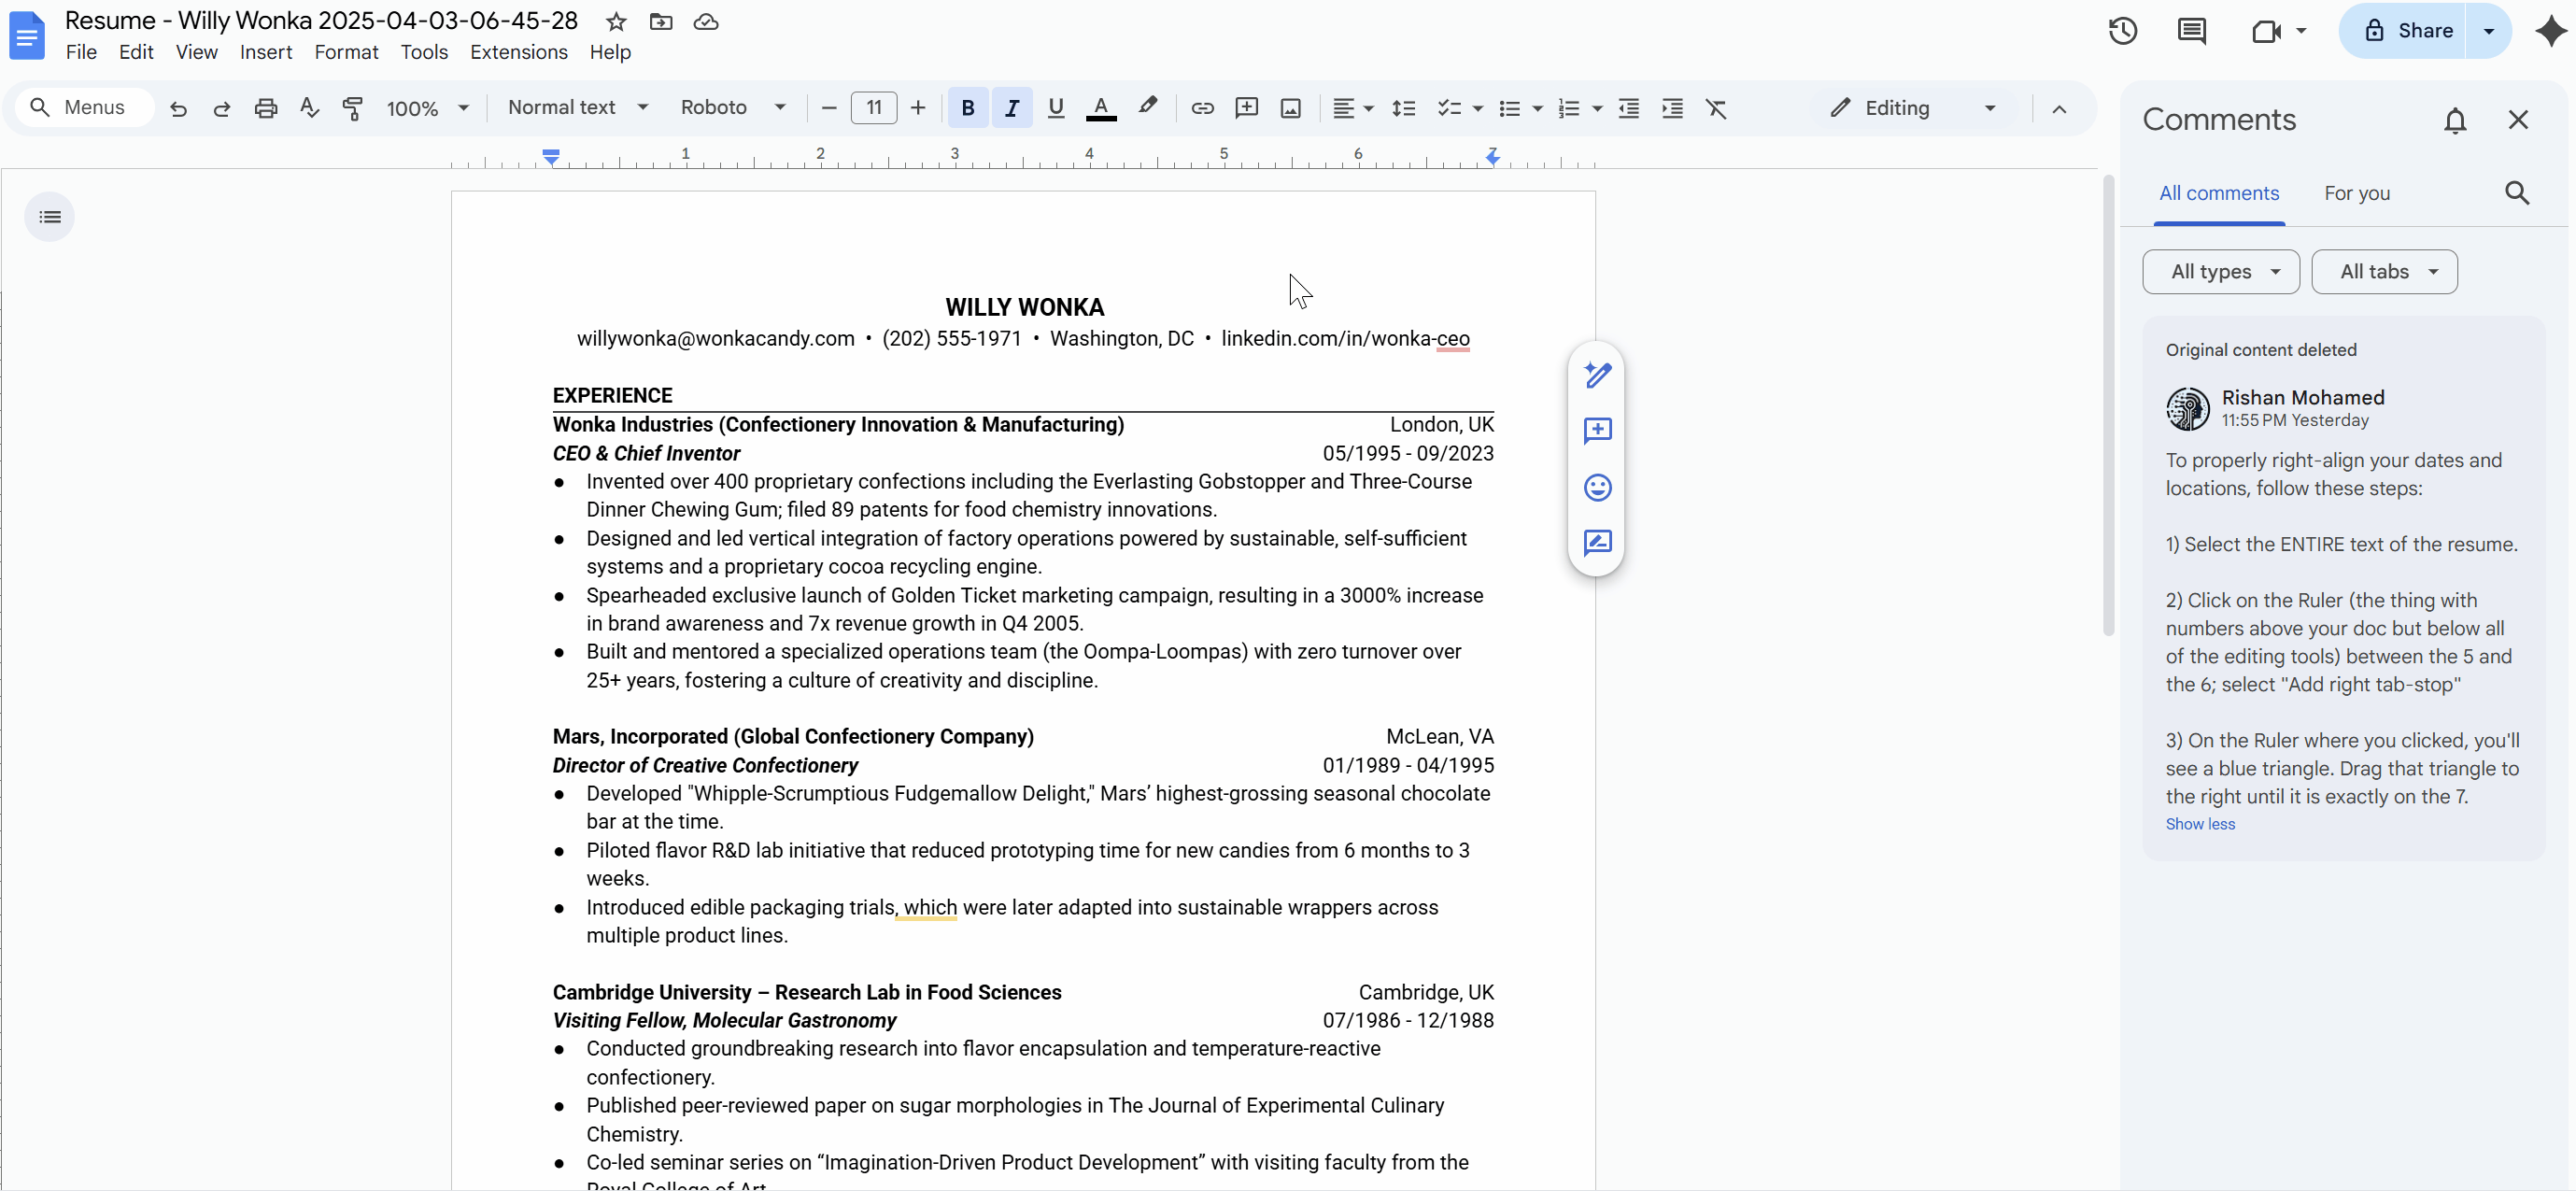Decrease font size with minus
Screen dimensions: 2576x1191
pyautogui.click(x=828, y=108)
